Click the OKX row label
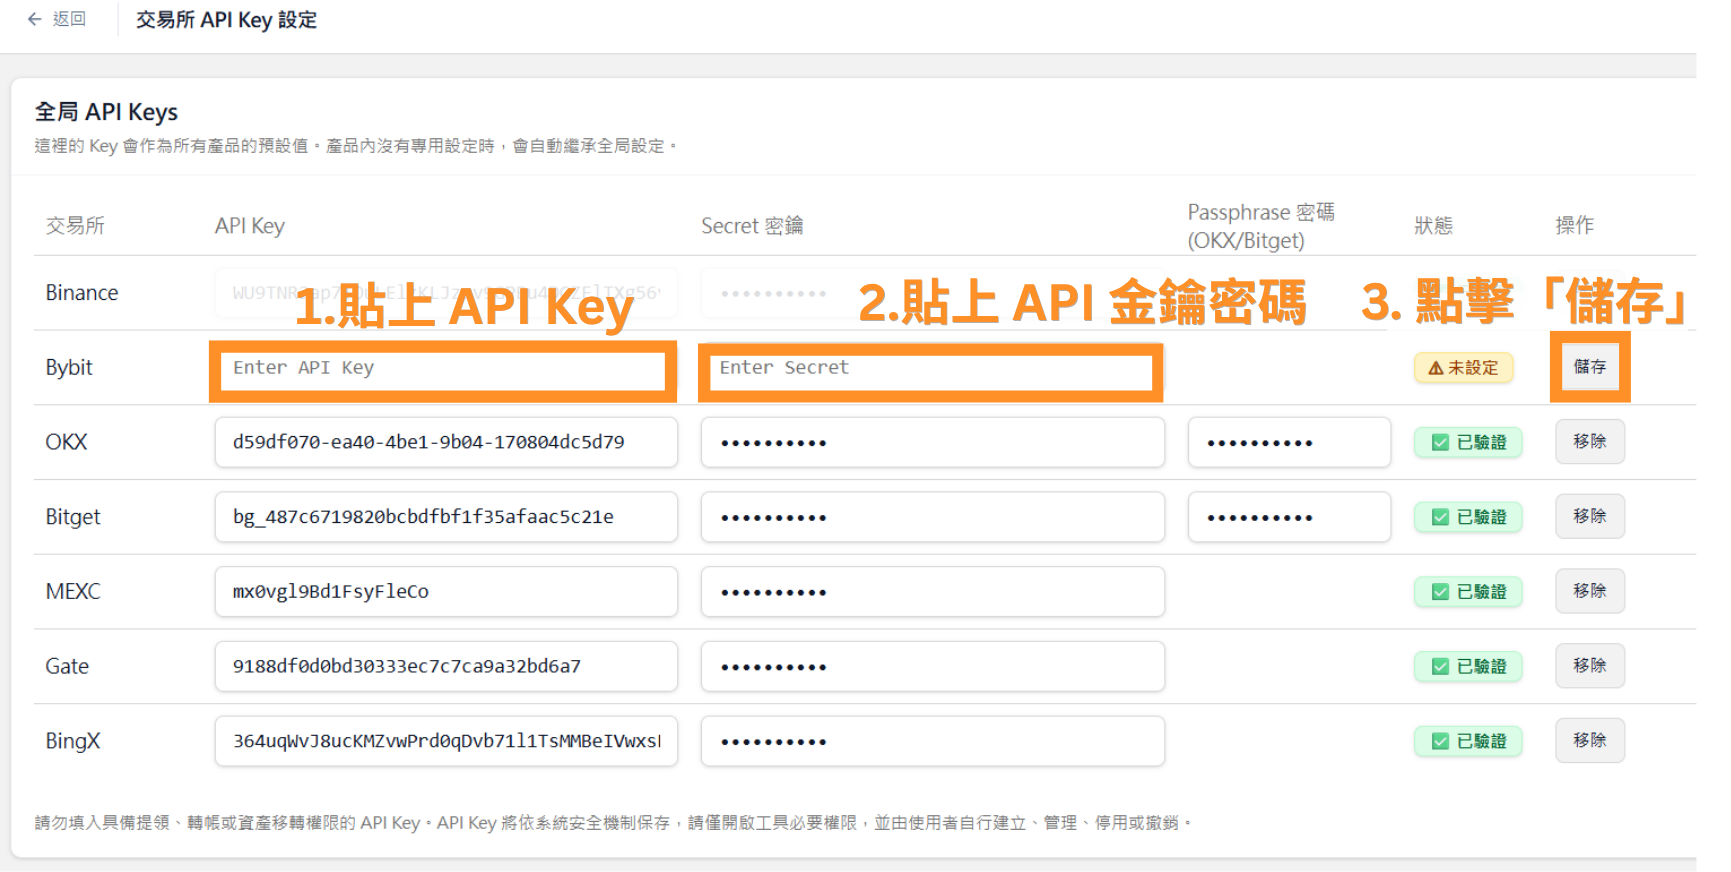This screenshot has width=1731, height=872. (x=66, y=442)
